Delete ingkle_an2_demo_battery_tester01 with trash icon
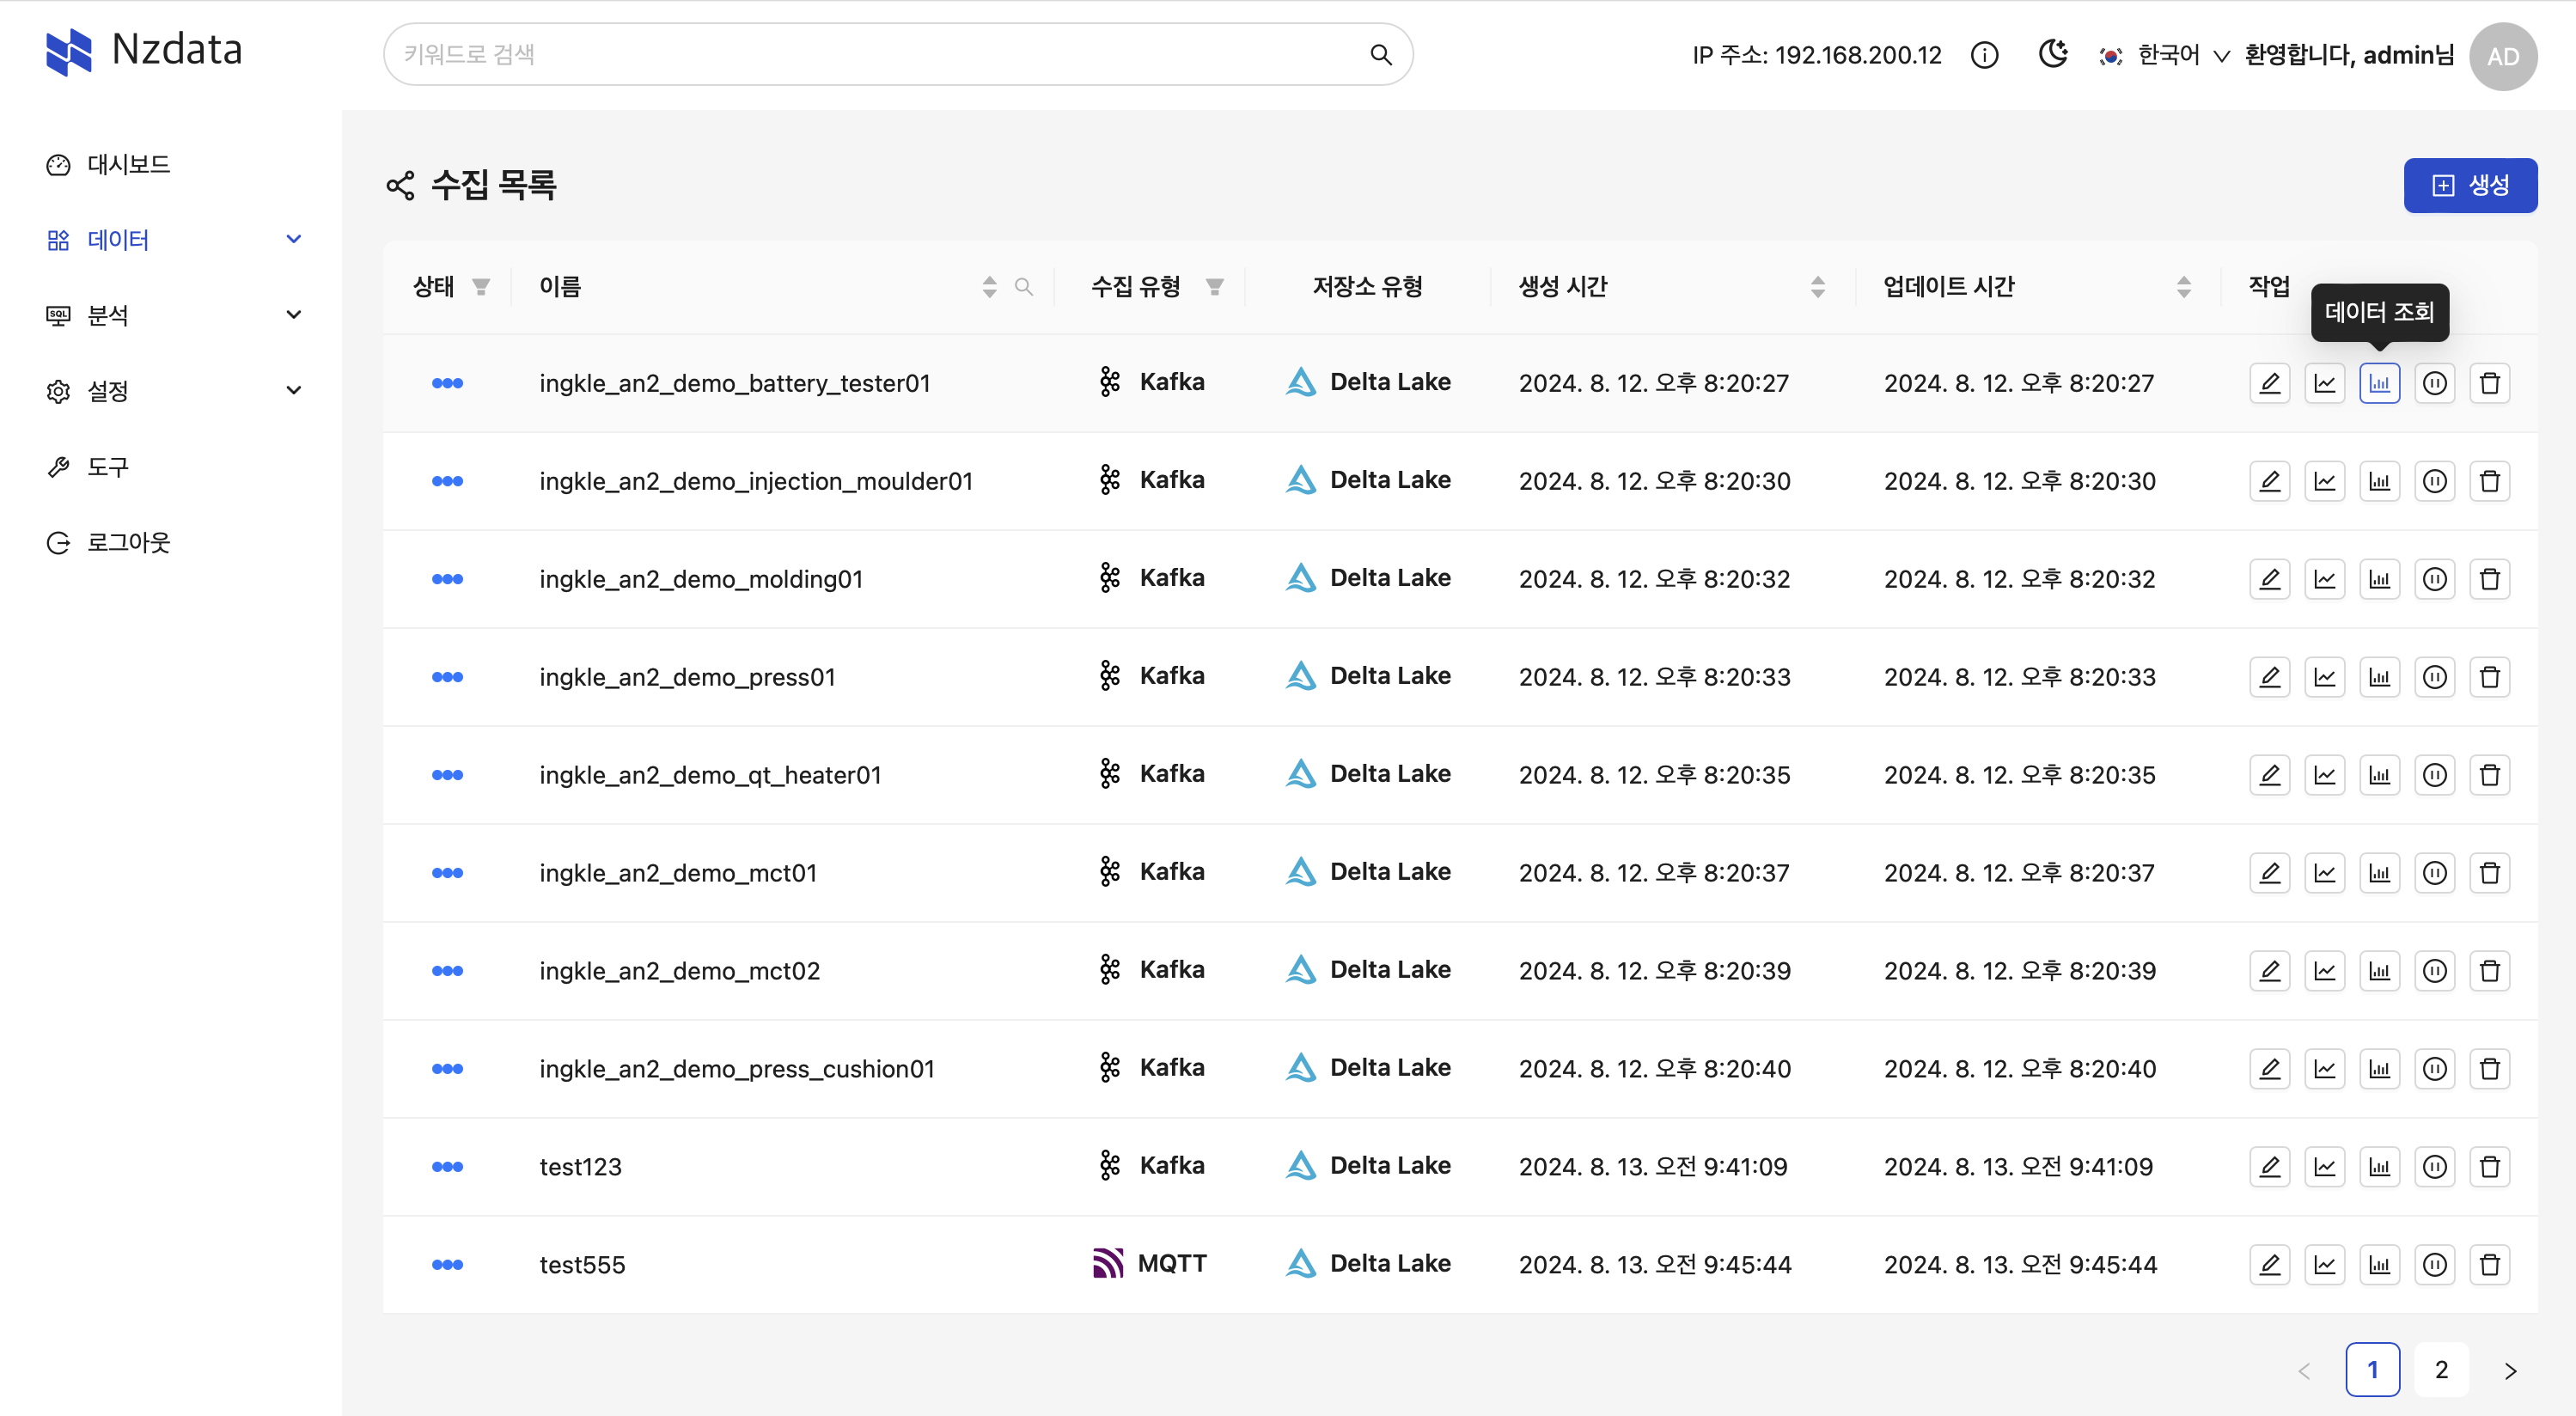 [x=2490, y=383]
